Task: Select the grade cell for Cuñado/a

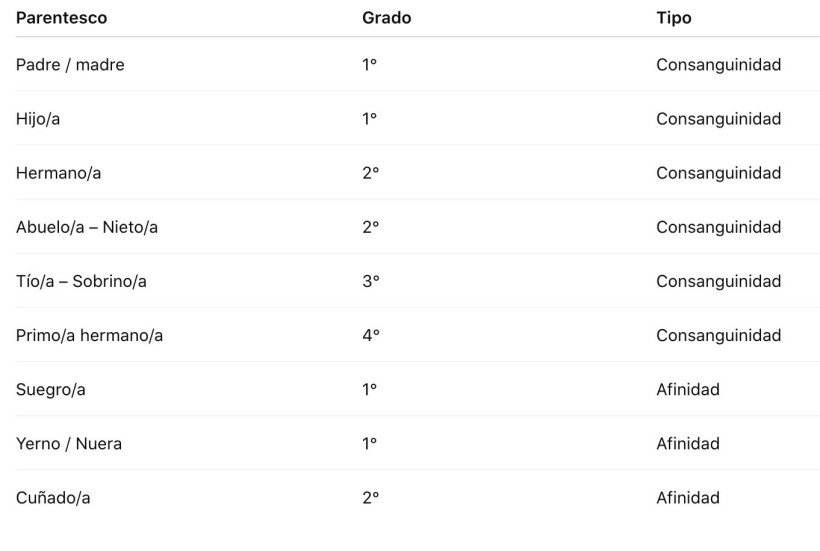Action: pyautogui.click(x=370, y=497)
